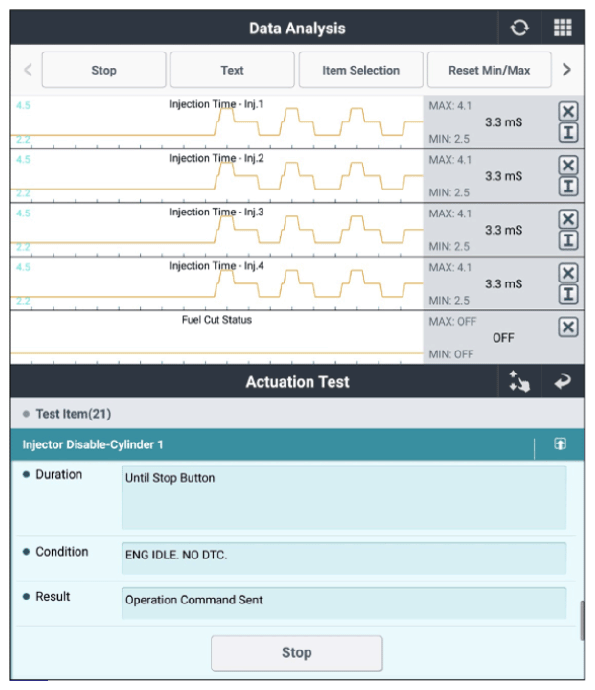Remove Injection Time Inj.2 graph with X icon
This screenshot has width=595, height=690.
[x=568, y=165]
